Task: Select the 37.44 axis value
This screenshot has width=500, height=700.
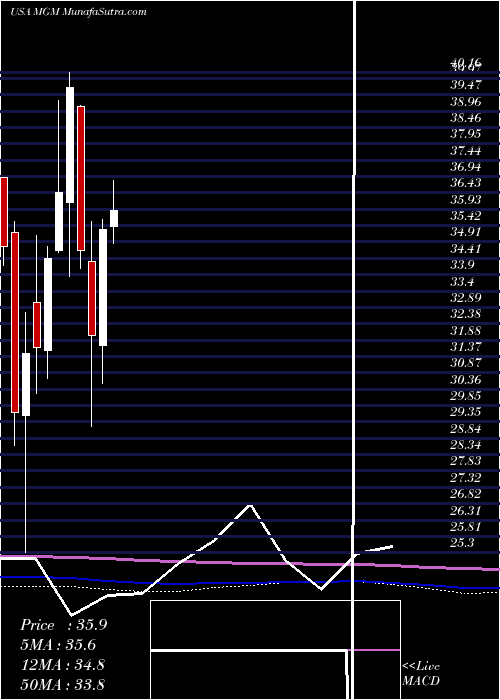Action: [466, 150]
